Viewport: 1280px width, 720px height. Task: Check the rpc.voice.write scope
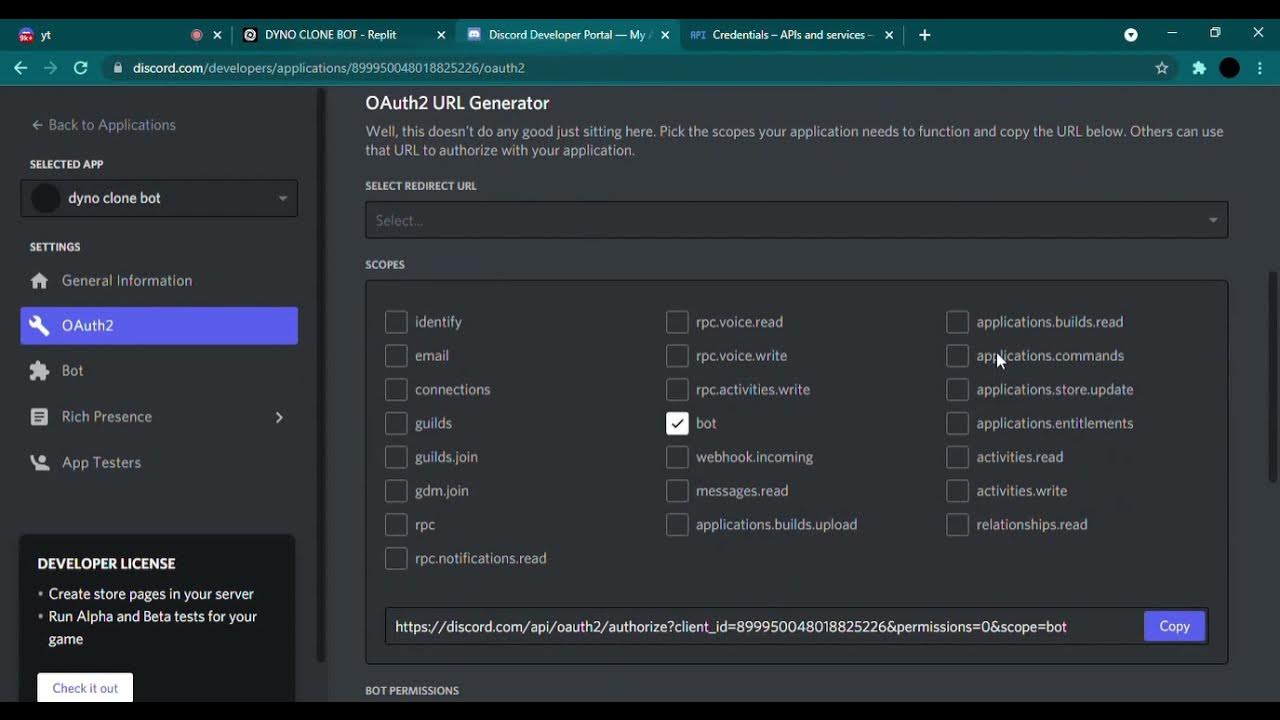pos(677,356)
